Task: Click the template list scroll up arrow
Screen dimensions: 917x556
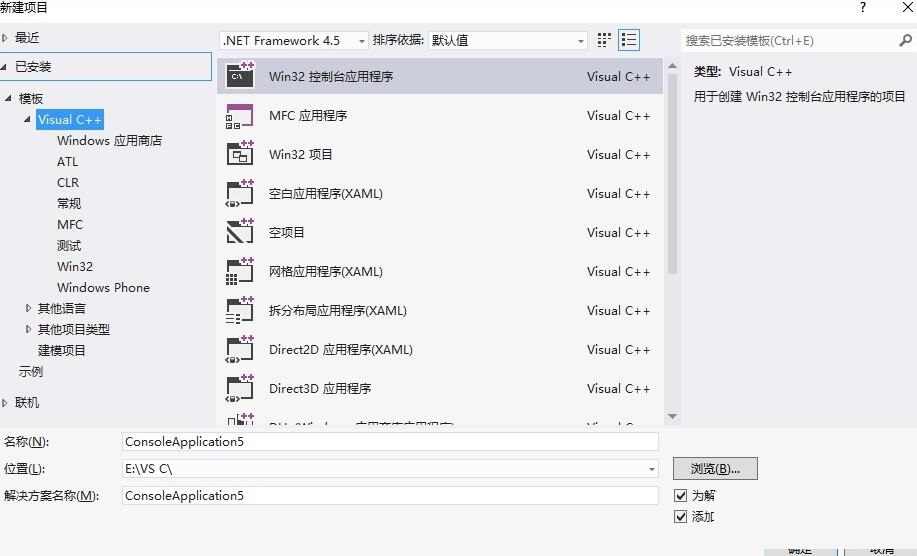Action: coord(673,66)
